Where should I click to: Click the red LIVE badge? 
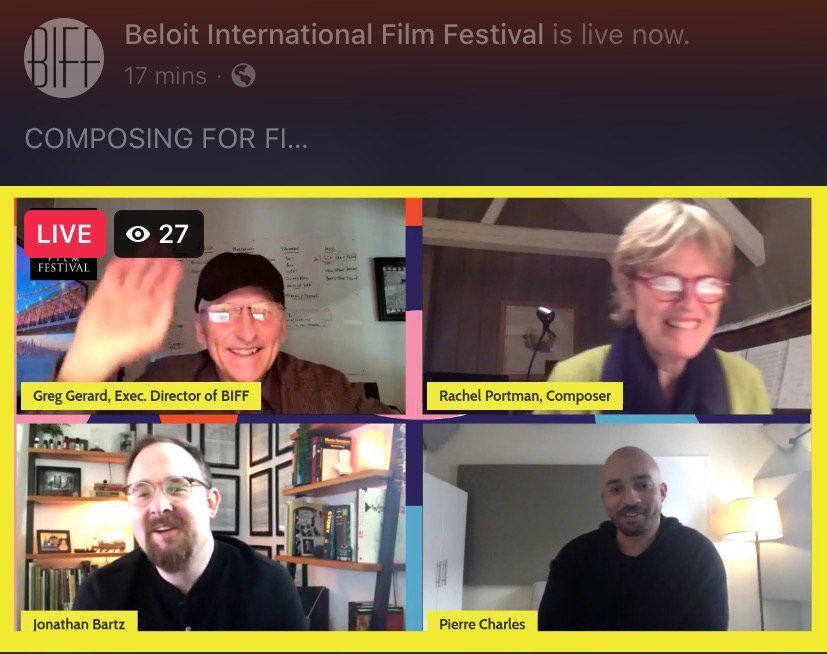pos(65,234)
